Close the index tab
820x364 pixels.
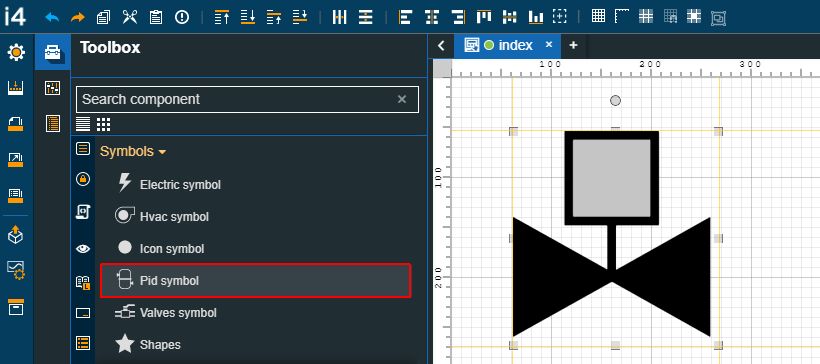tap(549, 45)
